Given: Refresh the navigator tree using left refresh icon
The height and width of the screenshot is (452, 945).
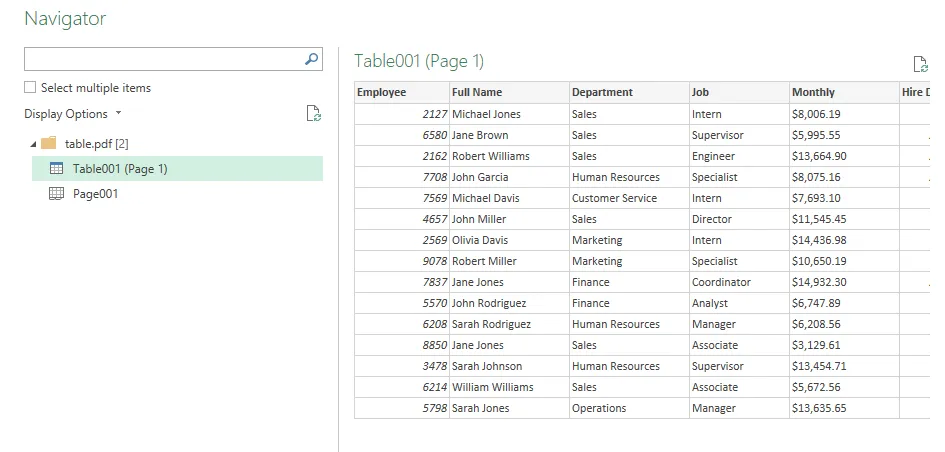Looking at the screenshot, I should coord(313,113).
